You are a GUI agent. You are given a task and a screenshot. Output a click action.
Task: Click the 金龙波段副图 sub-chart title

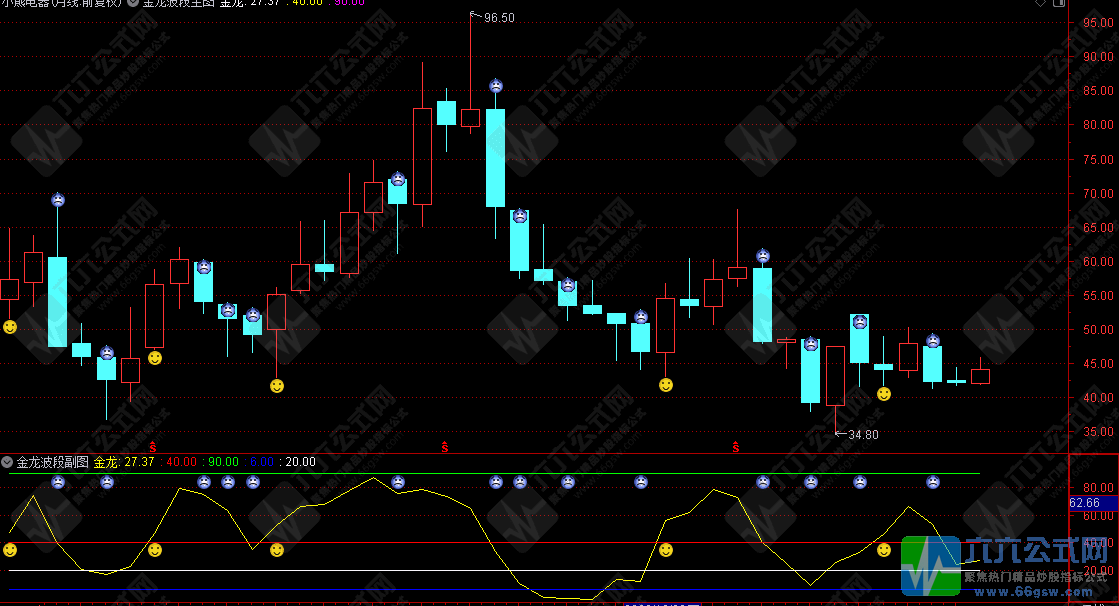[x=53, y=462]
